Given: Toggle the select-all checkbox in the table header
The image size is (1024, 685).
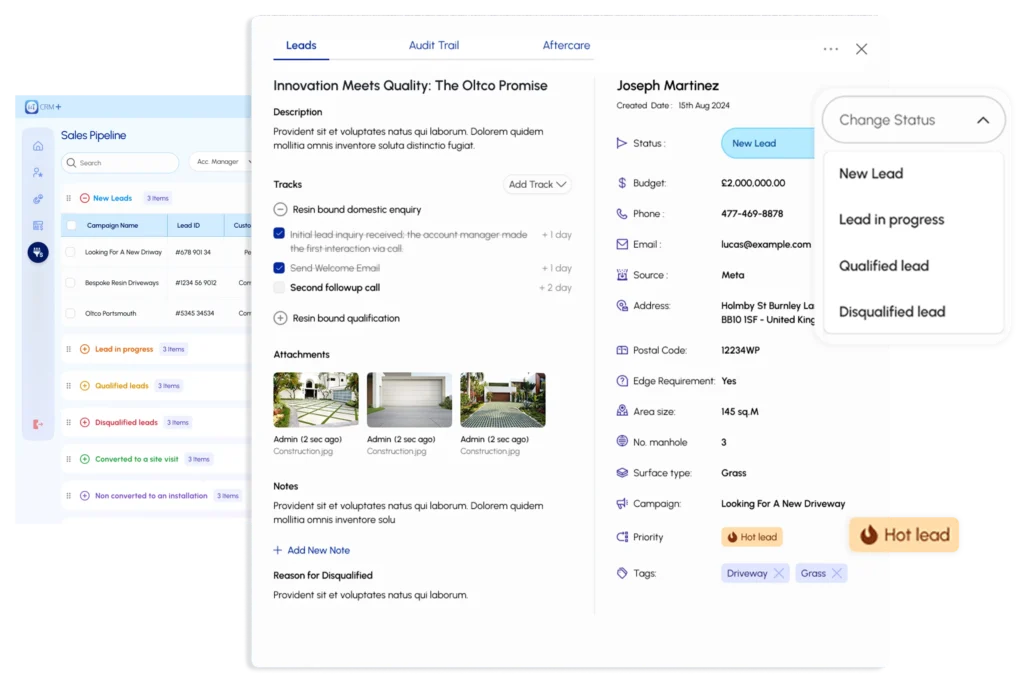Looking at the screenshot, I should pos(71,225).
